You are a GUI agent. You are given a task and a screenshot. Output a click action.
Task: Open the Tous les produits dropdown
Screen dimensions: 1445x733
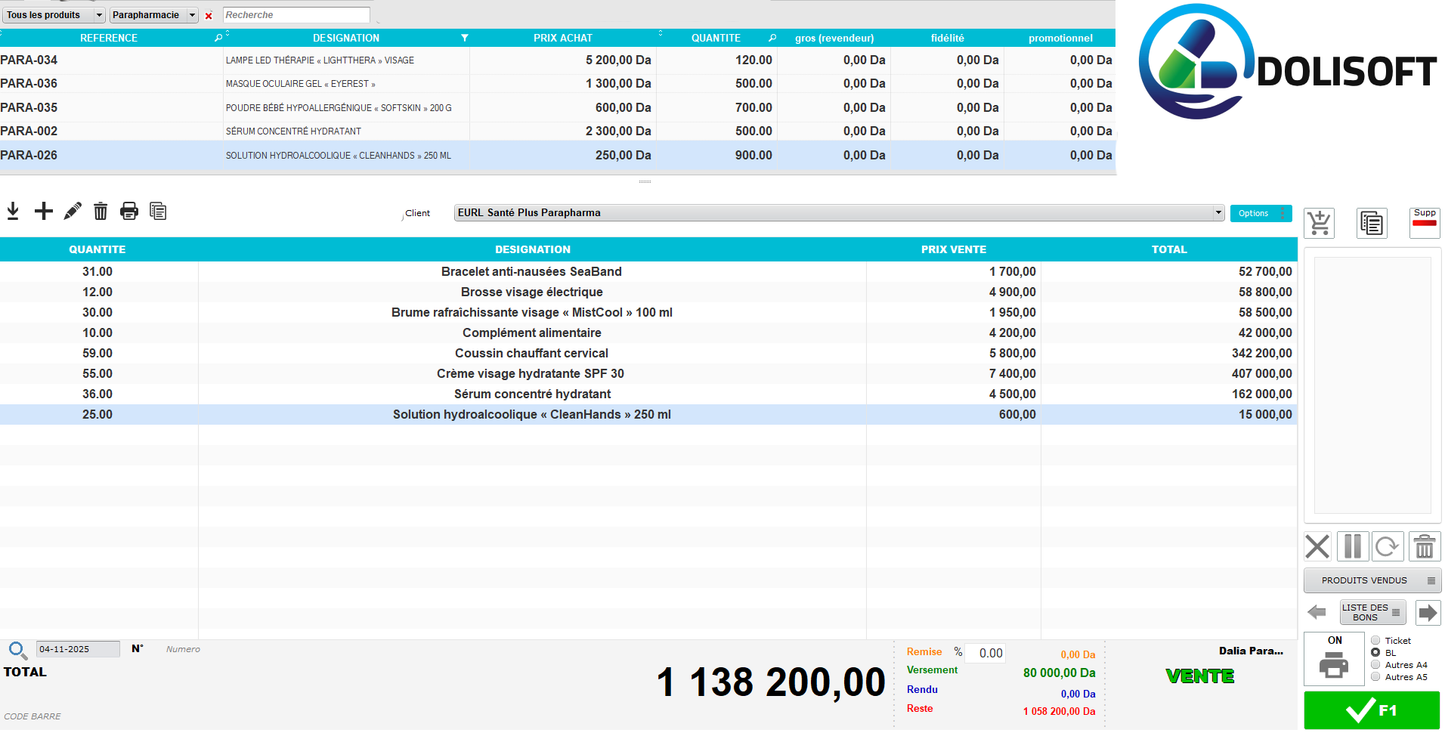[53, 14]
